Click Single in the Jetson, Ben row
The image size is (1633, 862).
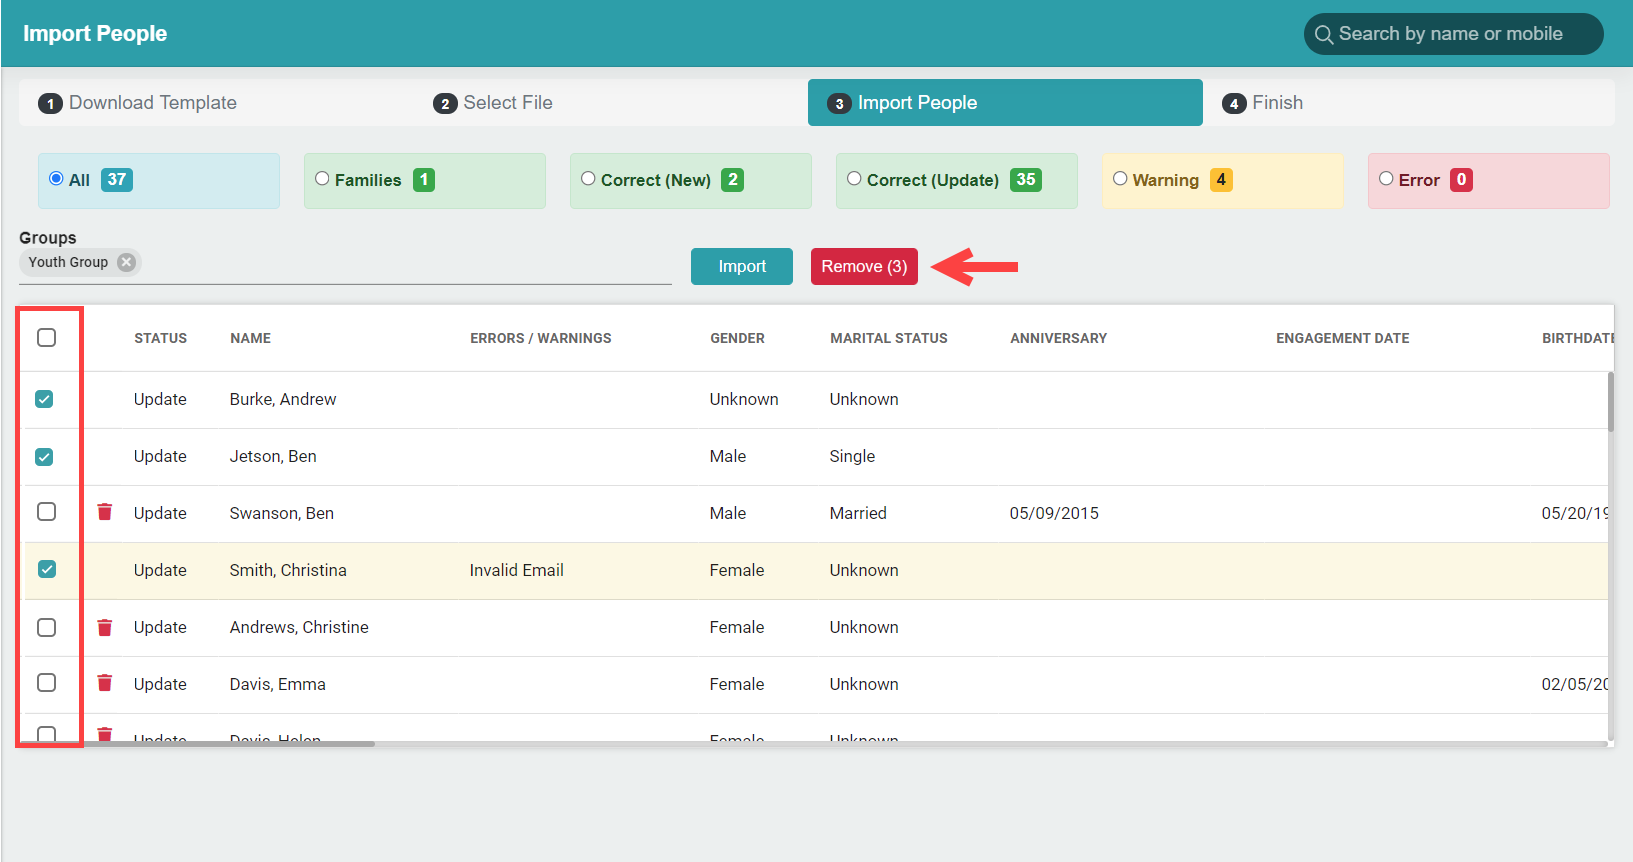click(852, 456)
